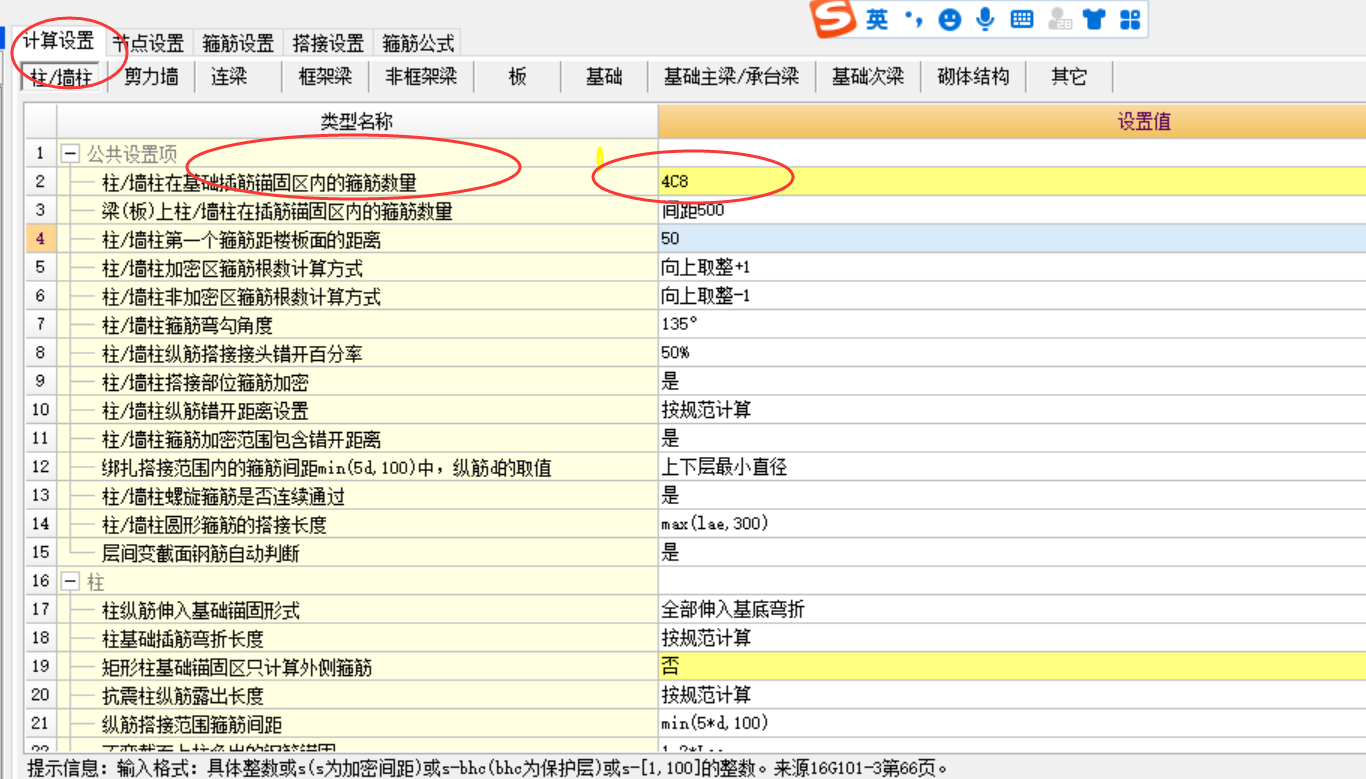The image size is (1366, 779).
Task: Select row 层间变截面钢筋自动判断
Action: [200, 553]
